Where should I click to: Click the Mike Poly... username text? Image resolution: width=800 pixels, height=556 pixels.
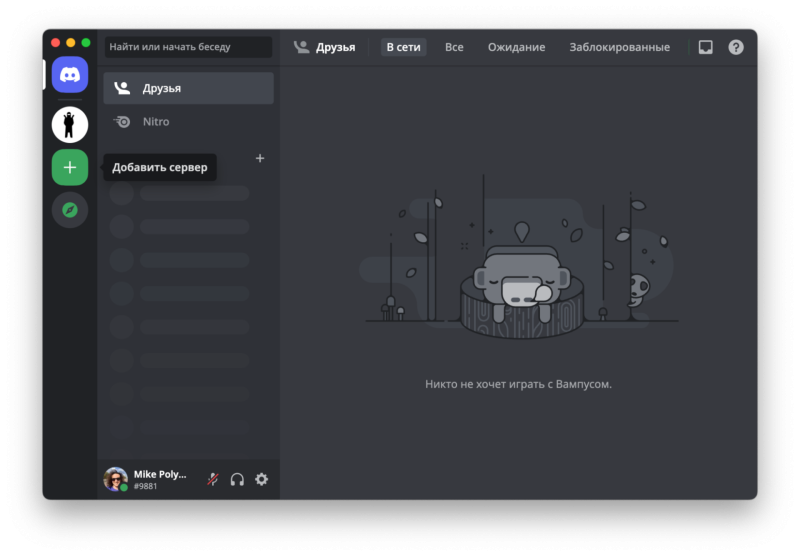160,474
